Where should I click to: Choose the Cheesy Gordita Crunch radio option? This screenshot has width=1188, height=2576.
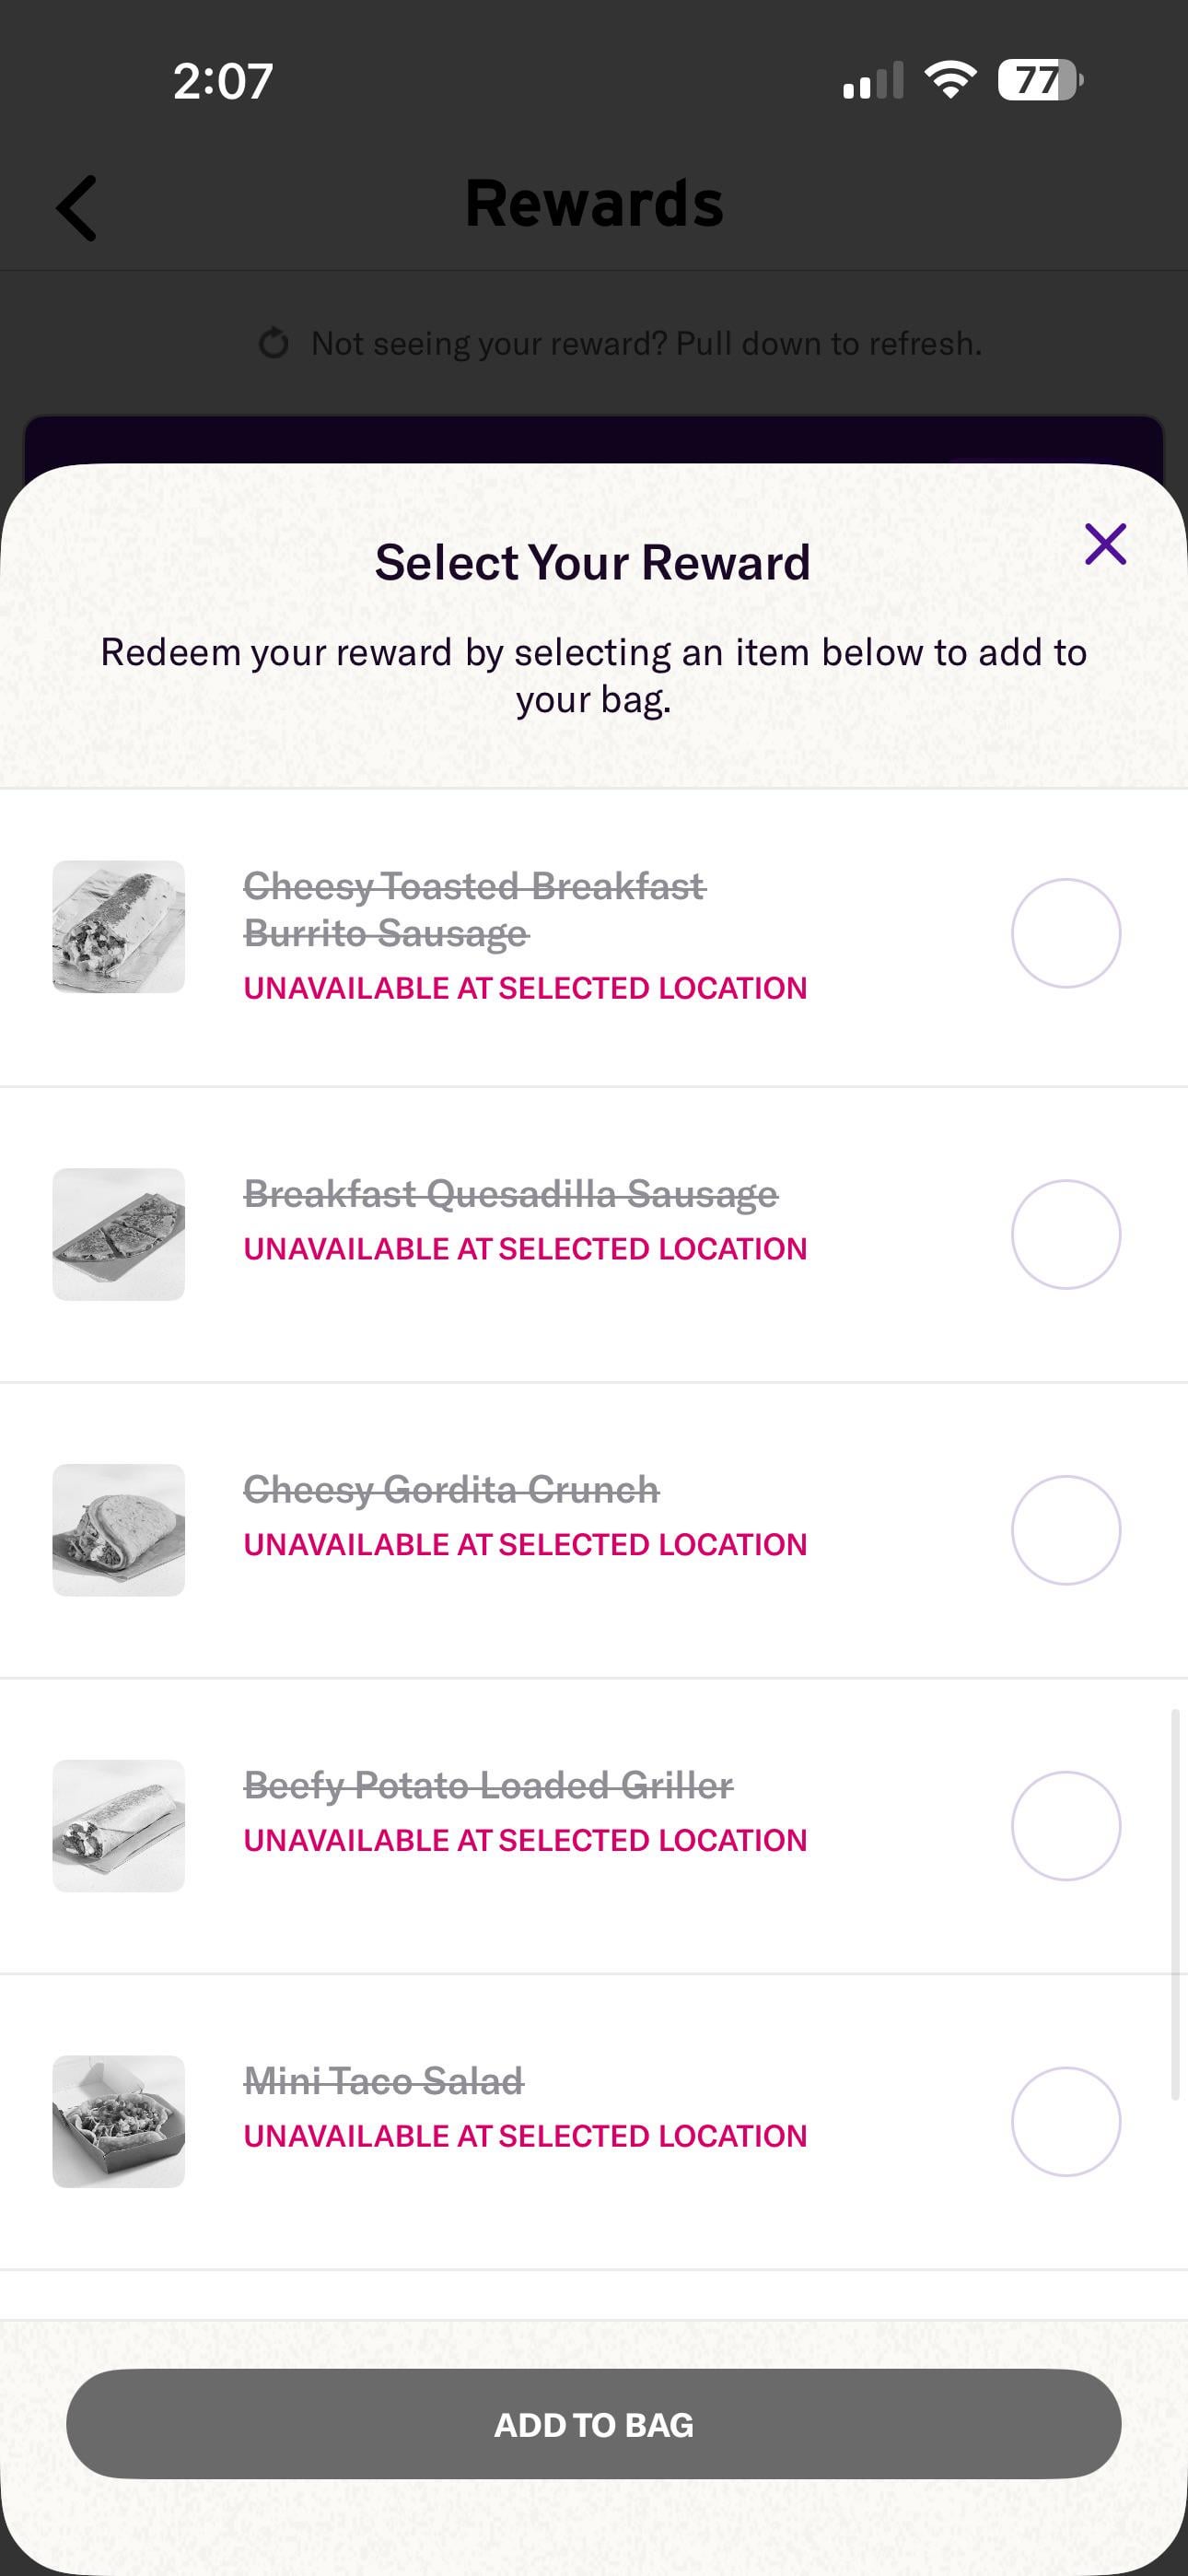tap(1065, 1530)
